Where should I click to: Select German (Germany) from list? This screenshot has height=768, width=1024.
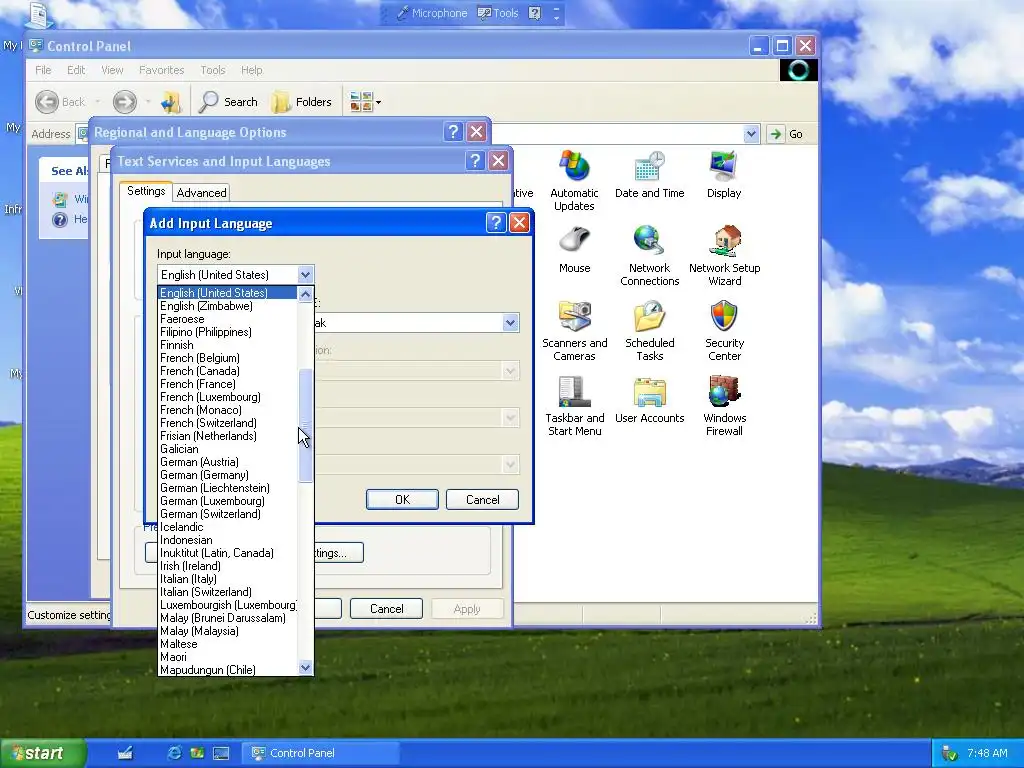pos(227,475)
